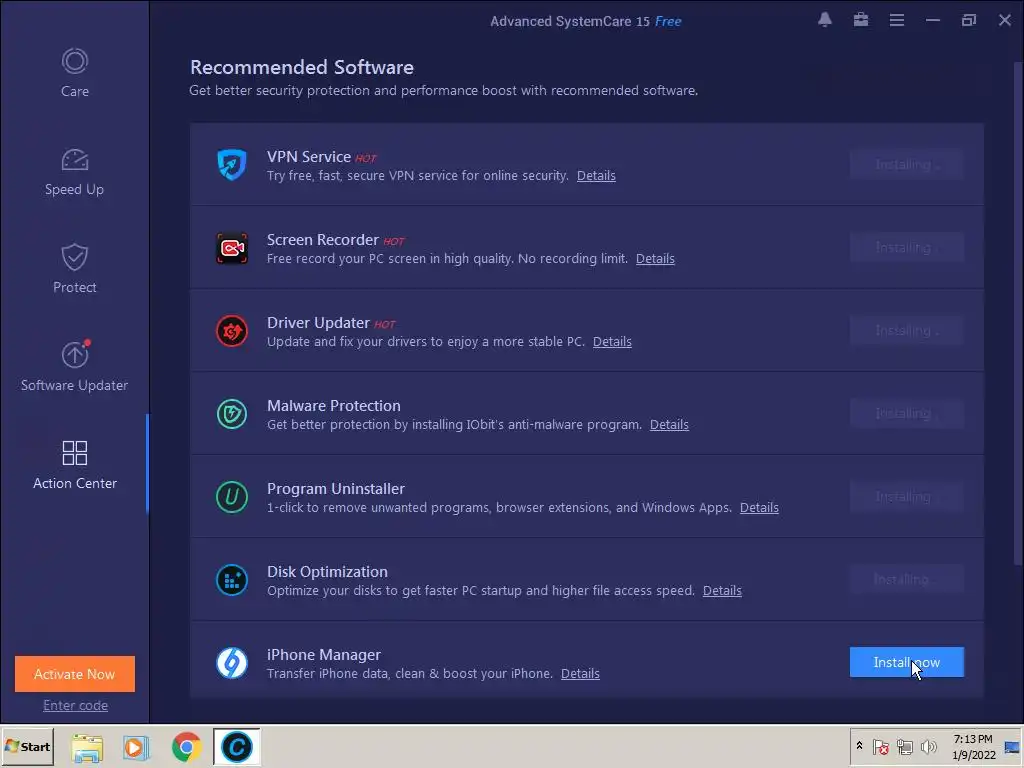Click the Installing button for Malware Protection

click(x=906, y=413)
